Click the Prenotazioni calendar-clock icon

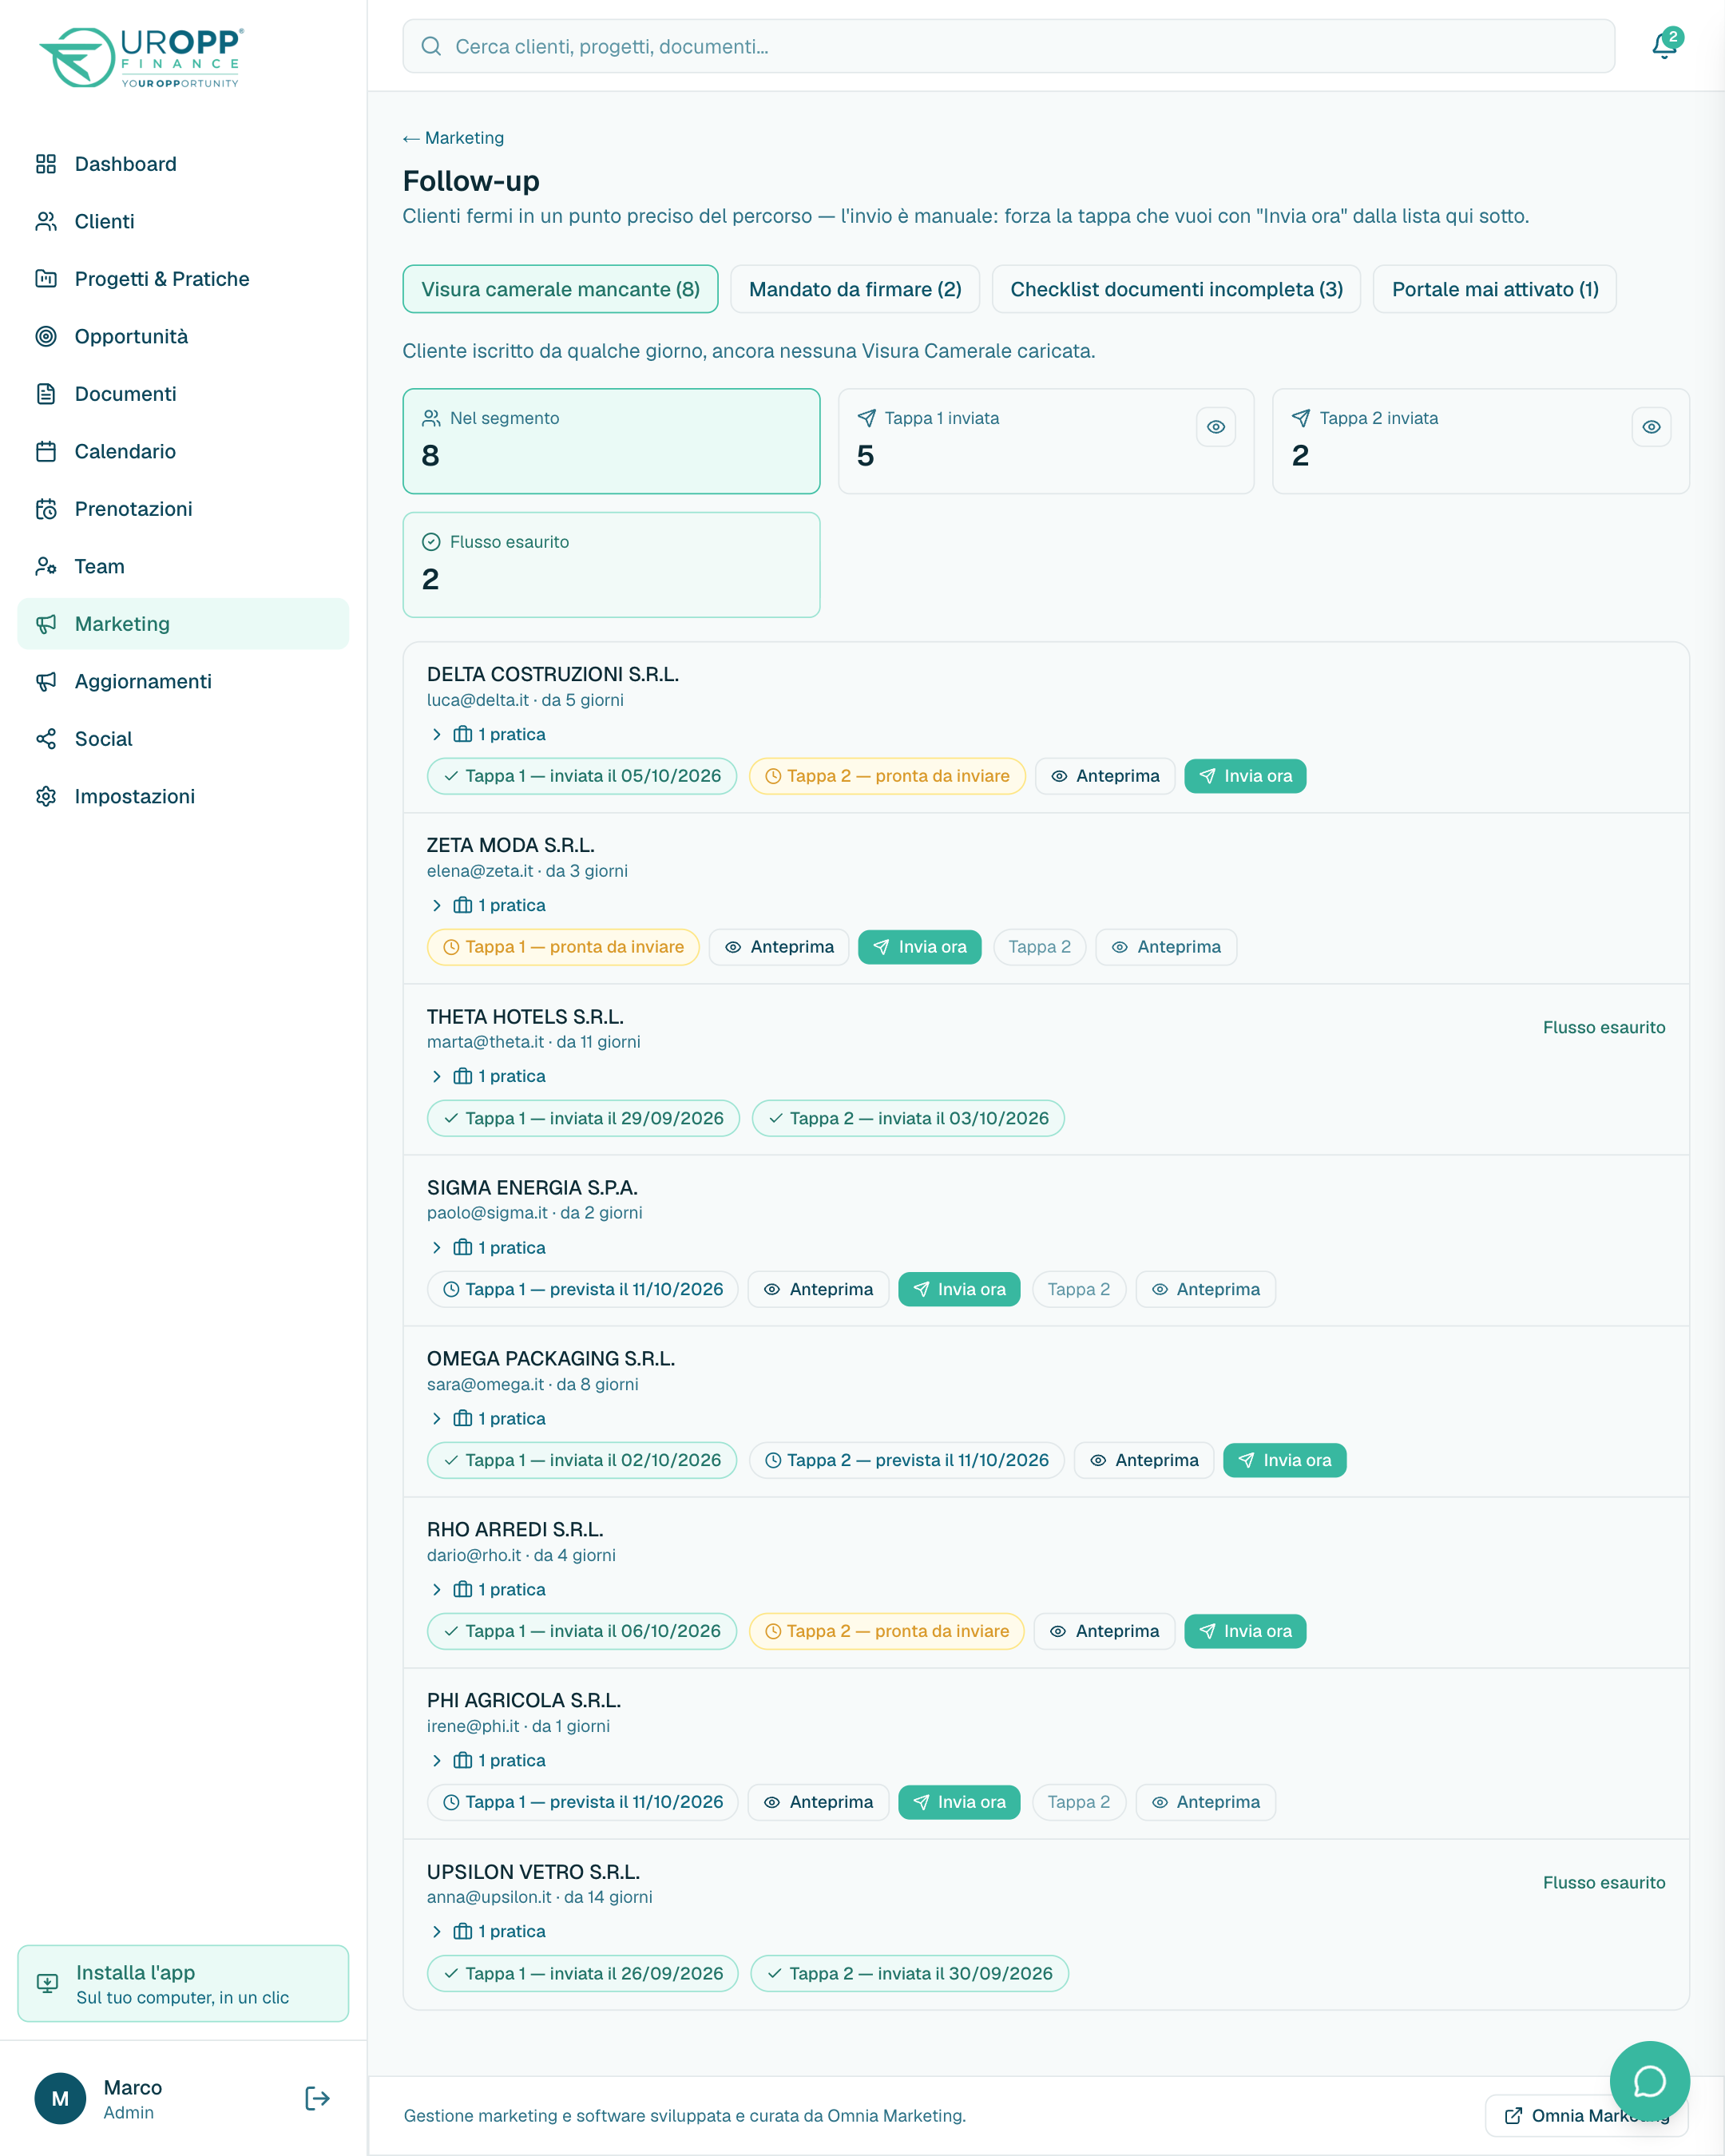coord(46,509)
